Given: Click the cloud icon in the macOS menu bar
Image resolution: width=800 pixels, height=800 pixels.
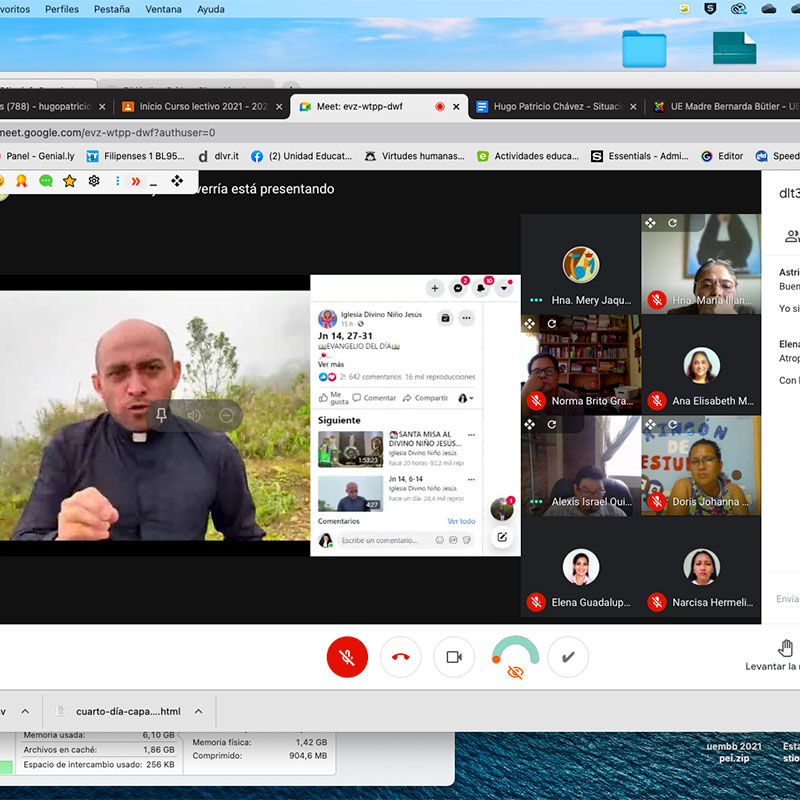Looking at the screenshot, I should pos(768,9).
